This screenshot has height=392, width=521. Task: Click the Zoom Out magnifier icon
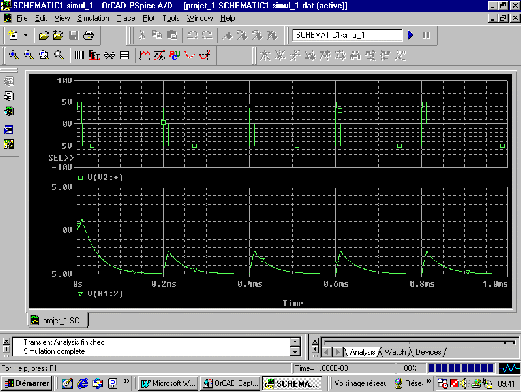tap(29, 55)
